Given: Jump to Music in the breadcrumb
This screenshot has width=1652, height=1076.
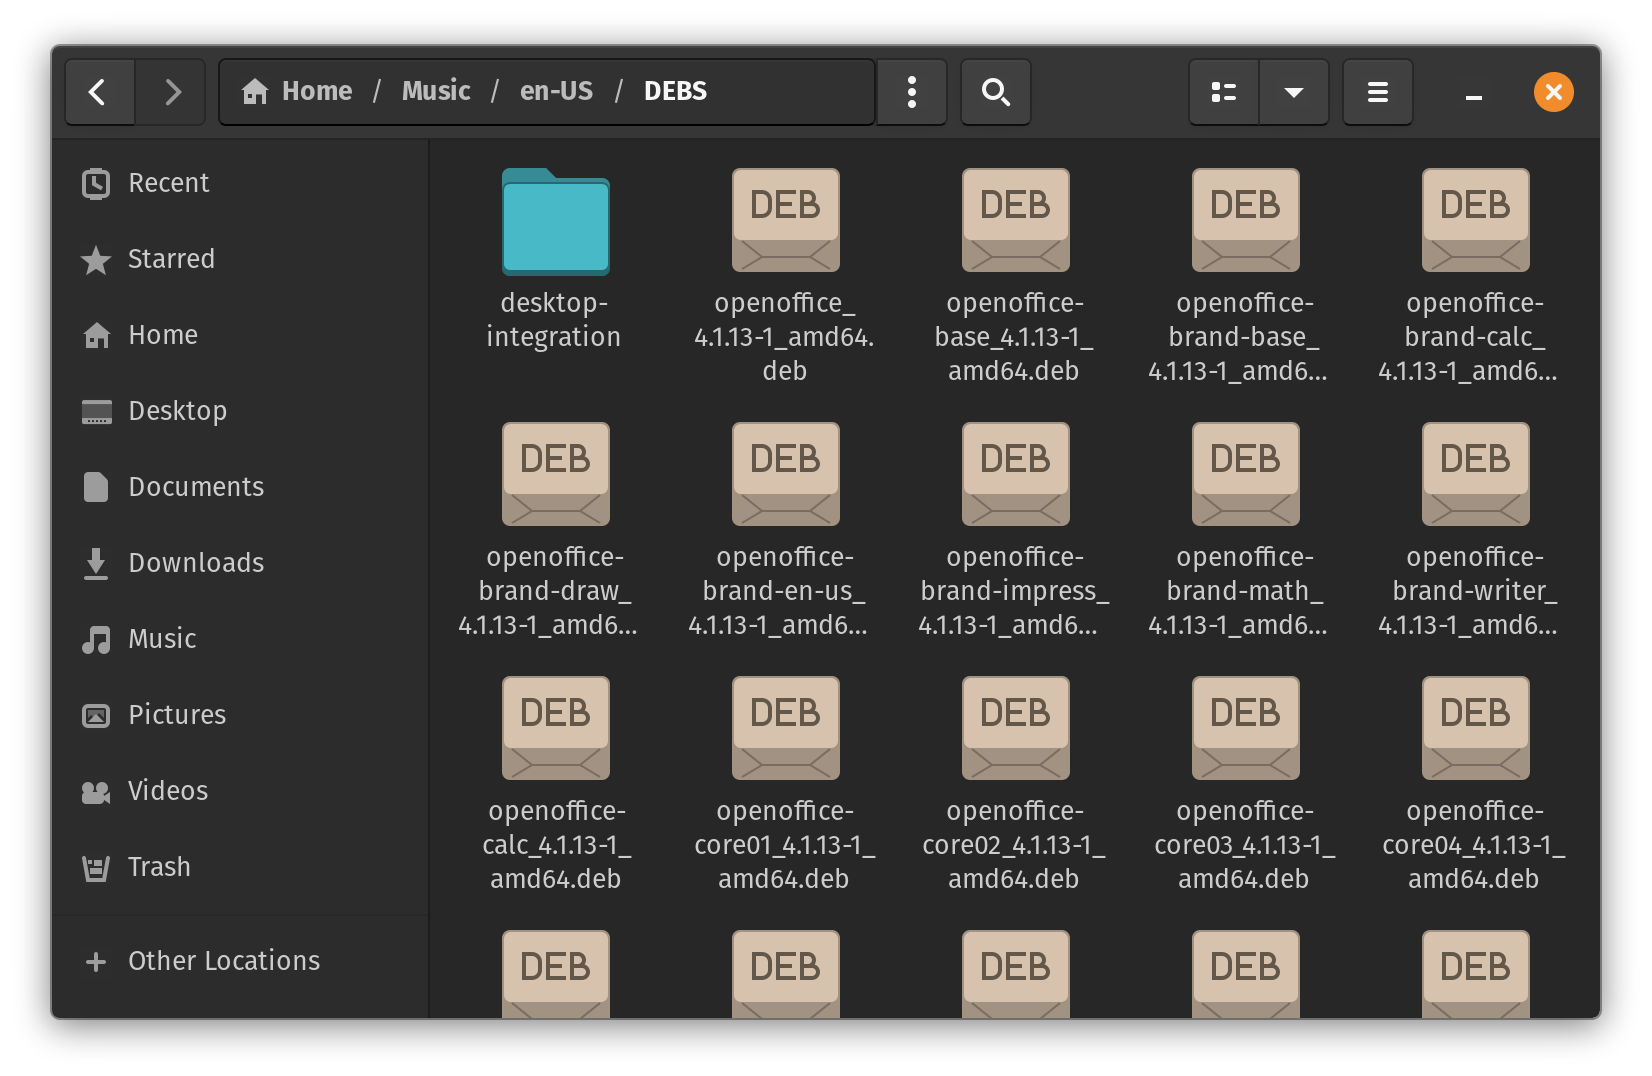Looking at the screenshot, I should coord(436,91).
